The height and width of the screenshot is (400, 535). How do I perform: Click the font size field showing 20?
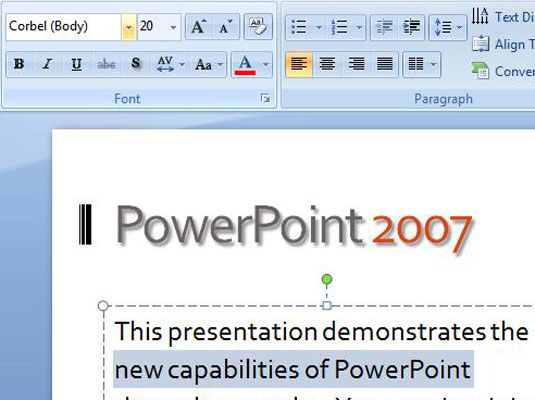pos(152,27)
